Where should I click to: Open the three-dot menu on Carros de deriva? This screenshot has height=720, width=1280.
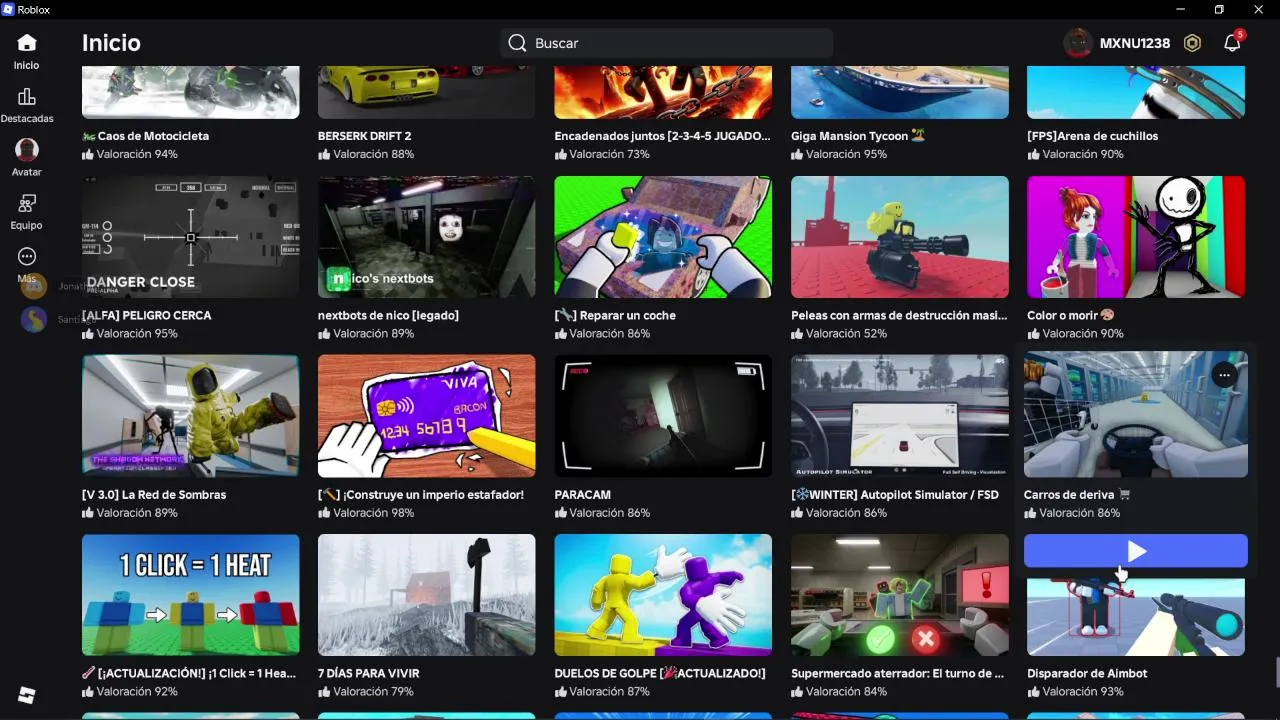pos(1224,375)
